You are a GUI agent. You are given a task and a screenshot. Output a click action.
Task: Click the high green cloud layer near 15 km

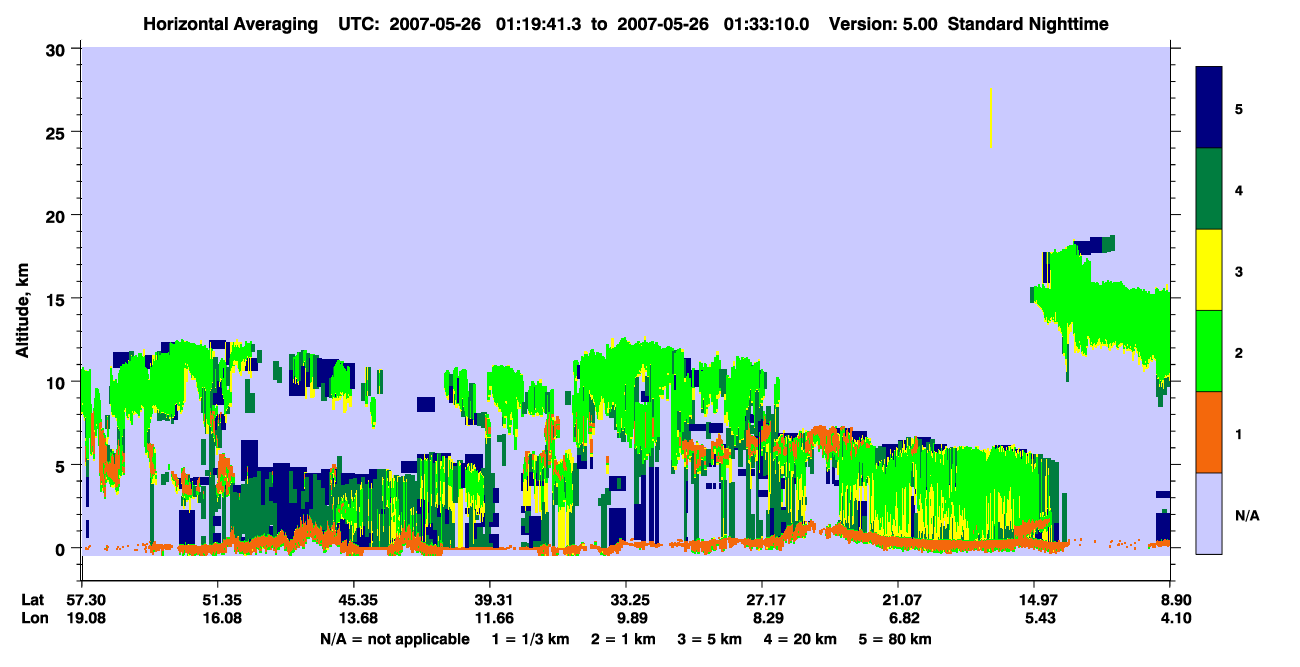(1100, 312)
